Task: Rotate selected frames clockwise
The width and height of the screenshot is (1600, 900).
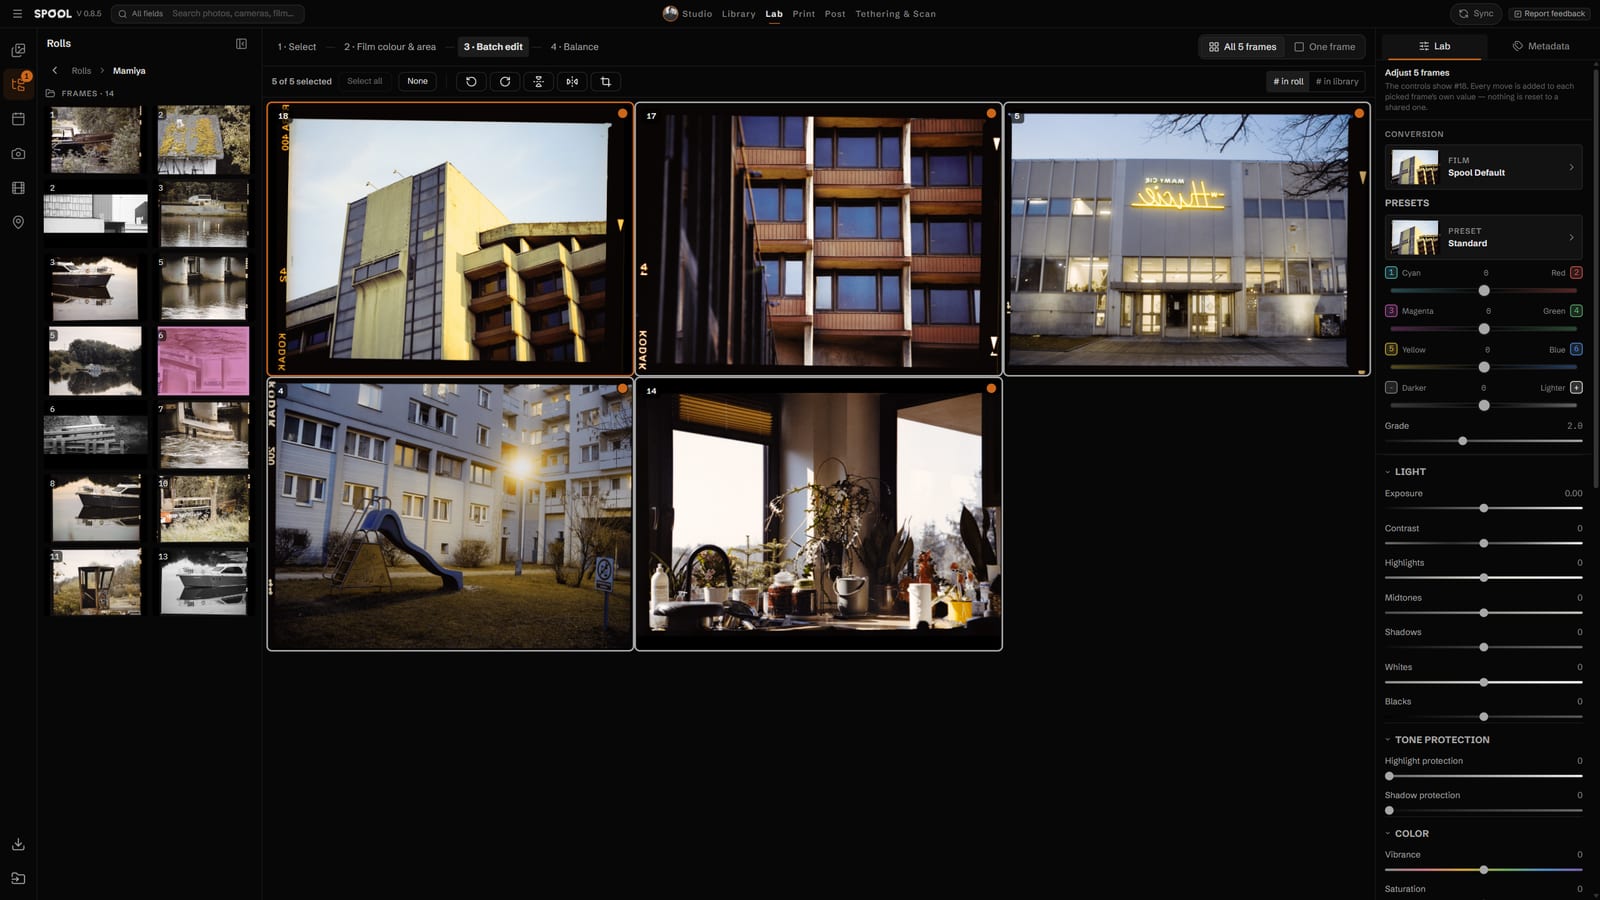Action: click(505, 81)
